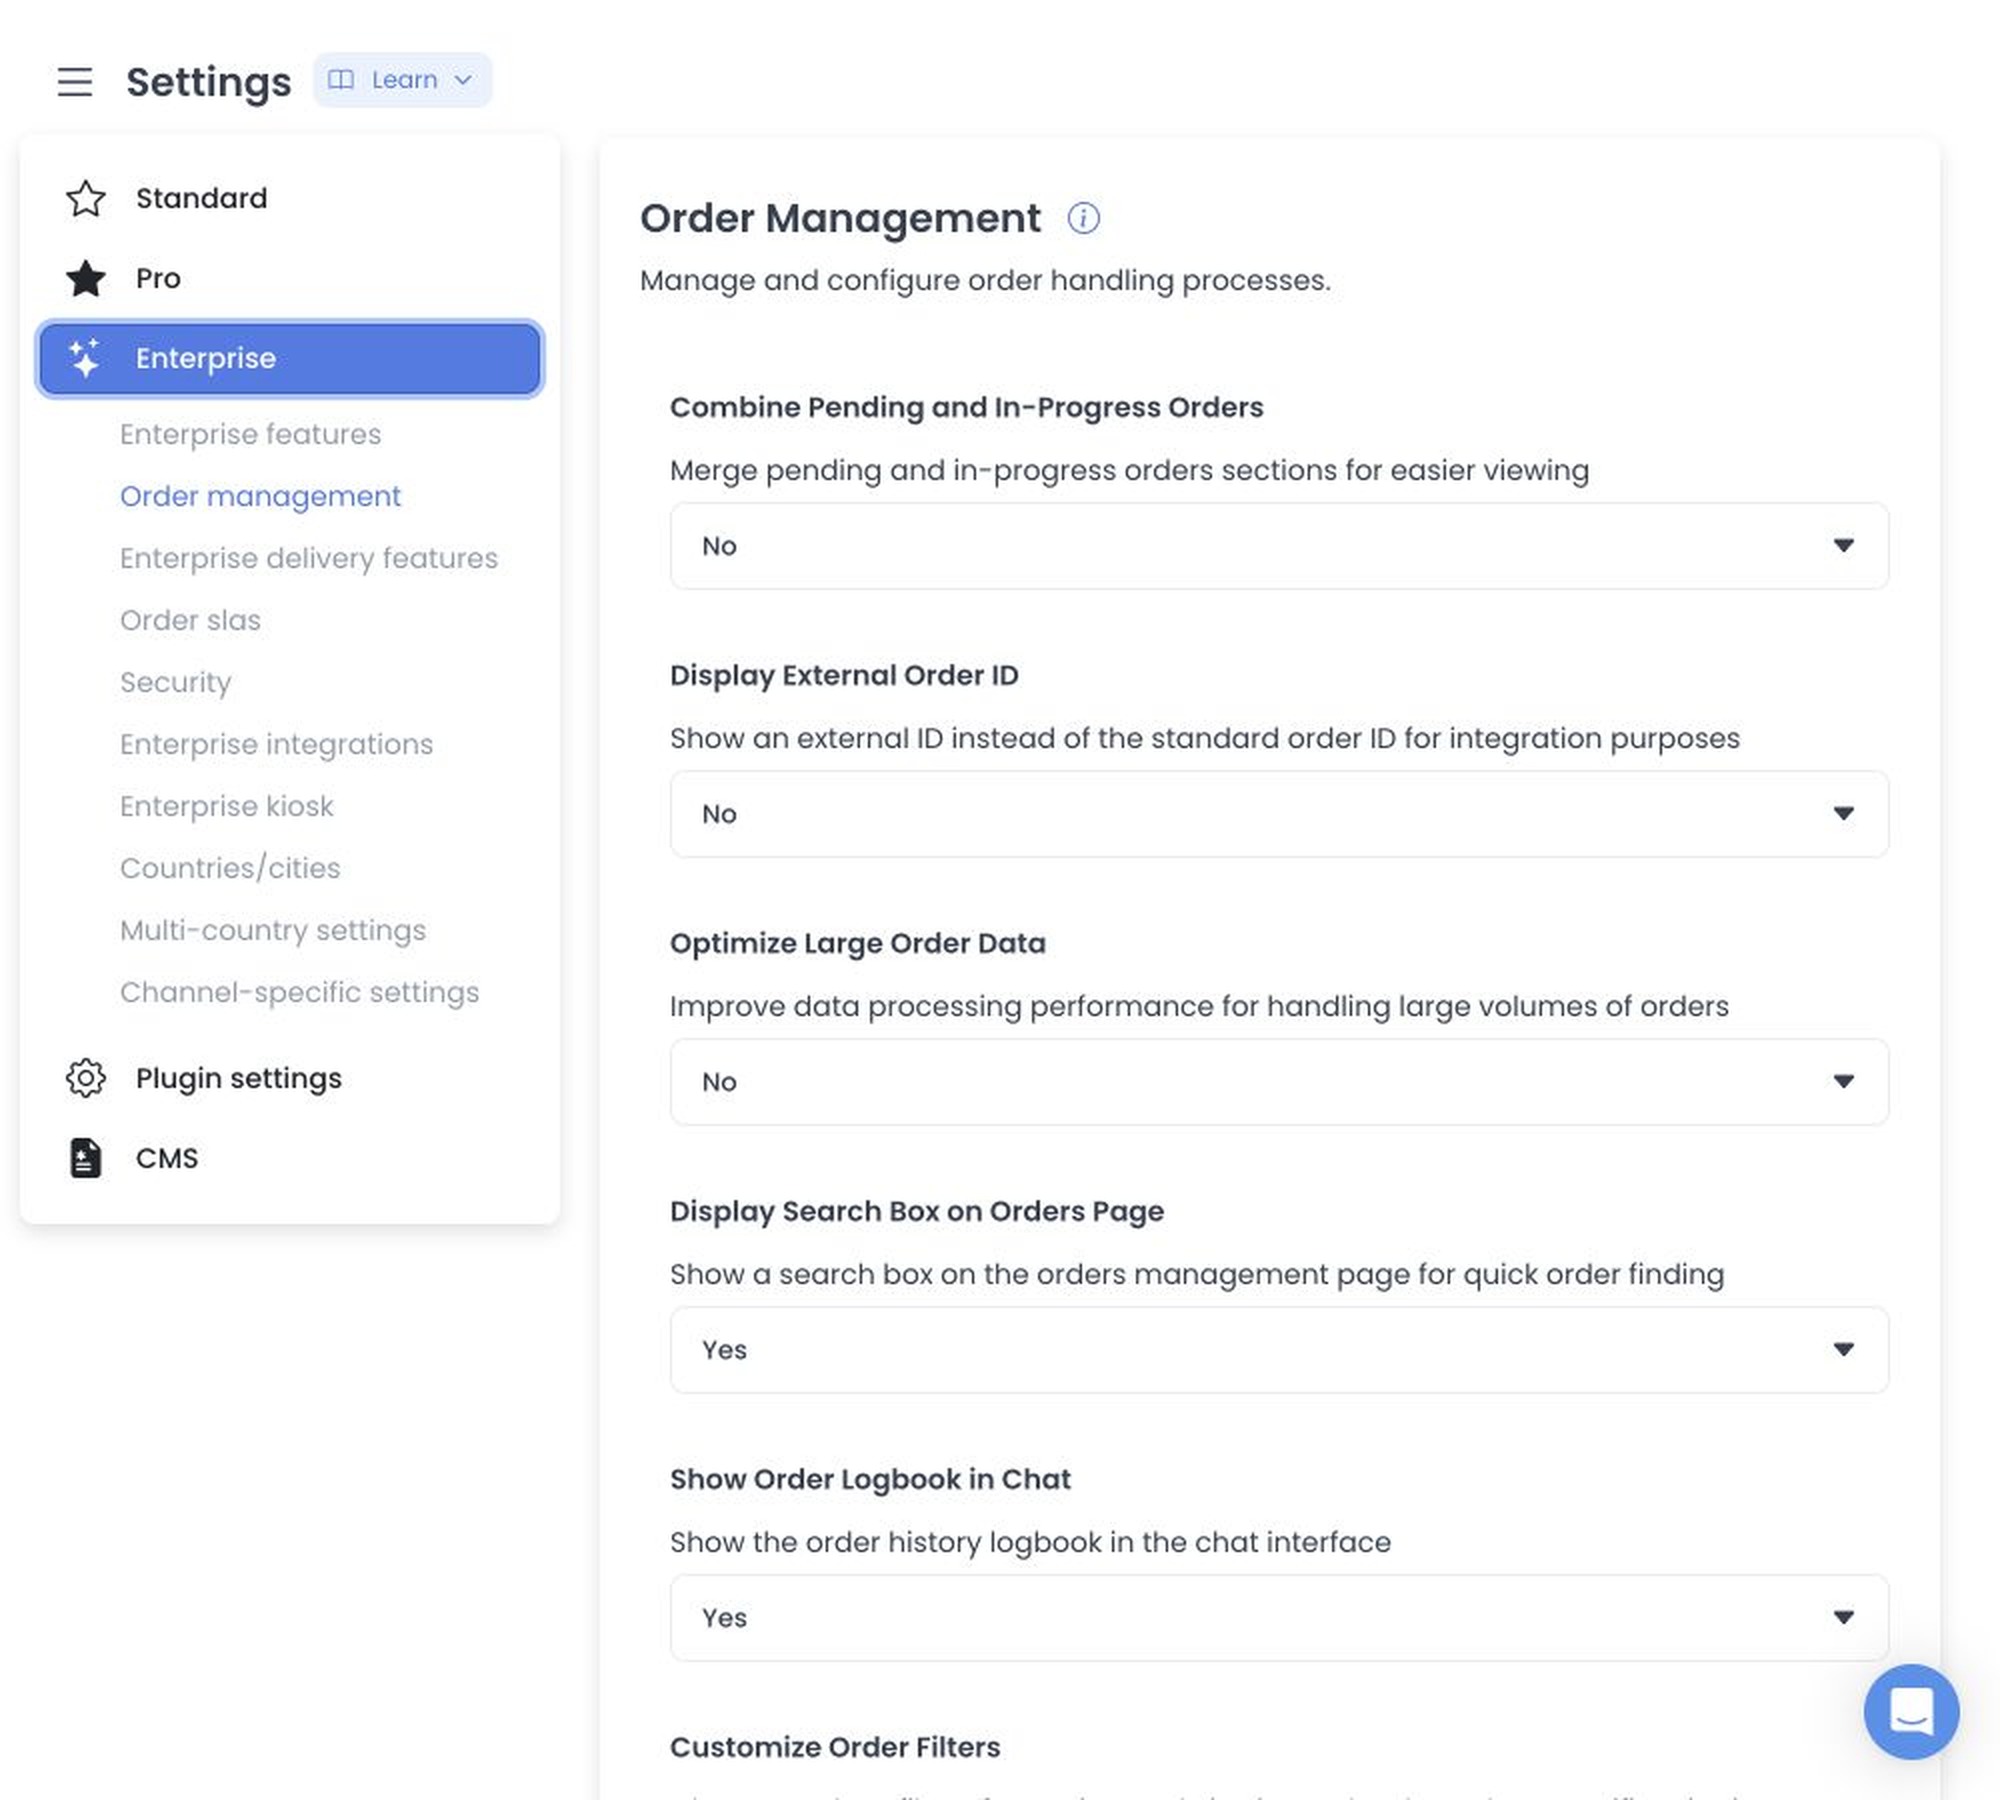This screenshot has height=1800, width=2000.
Task: Go to Order management submenu
Action: coord(260,496)
